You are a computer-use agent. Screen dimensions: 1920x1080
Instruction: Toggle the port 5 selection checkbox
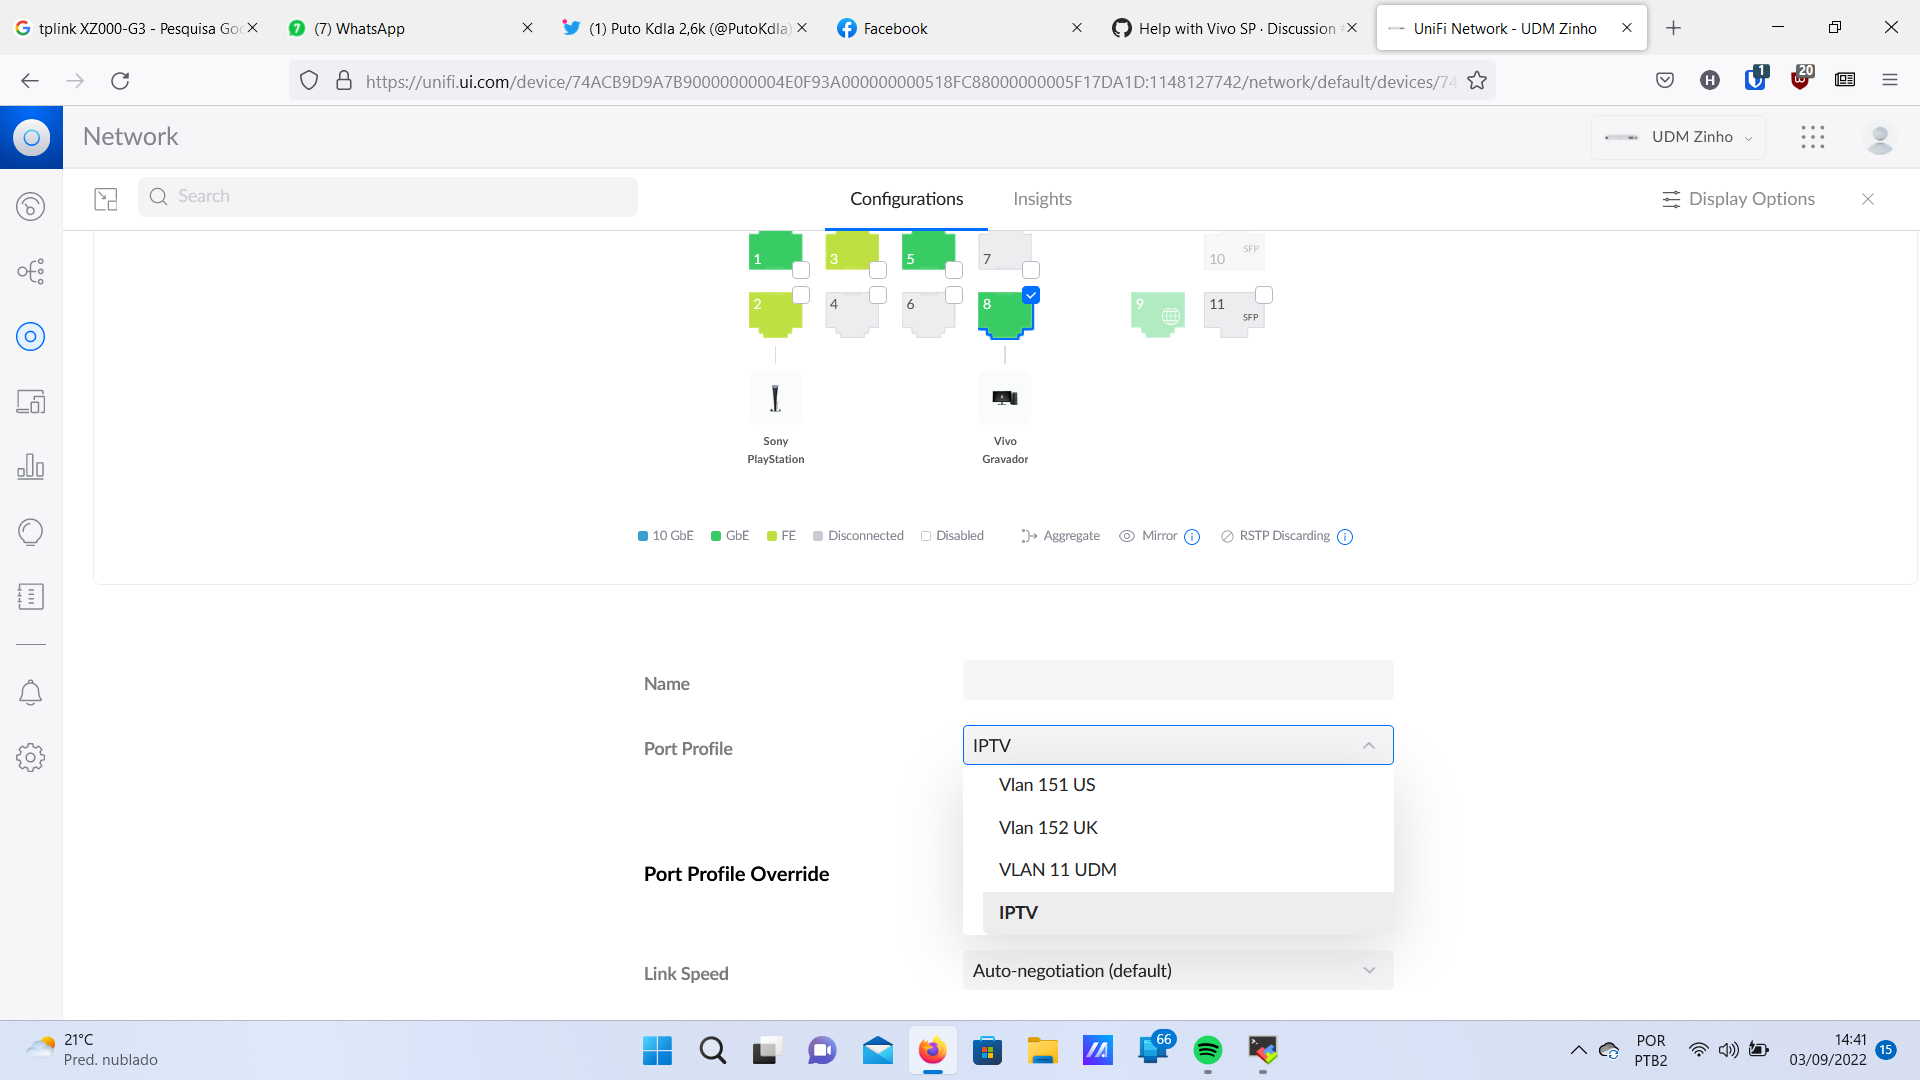954,270
